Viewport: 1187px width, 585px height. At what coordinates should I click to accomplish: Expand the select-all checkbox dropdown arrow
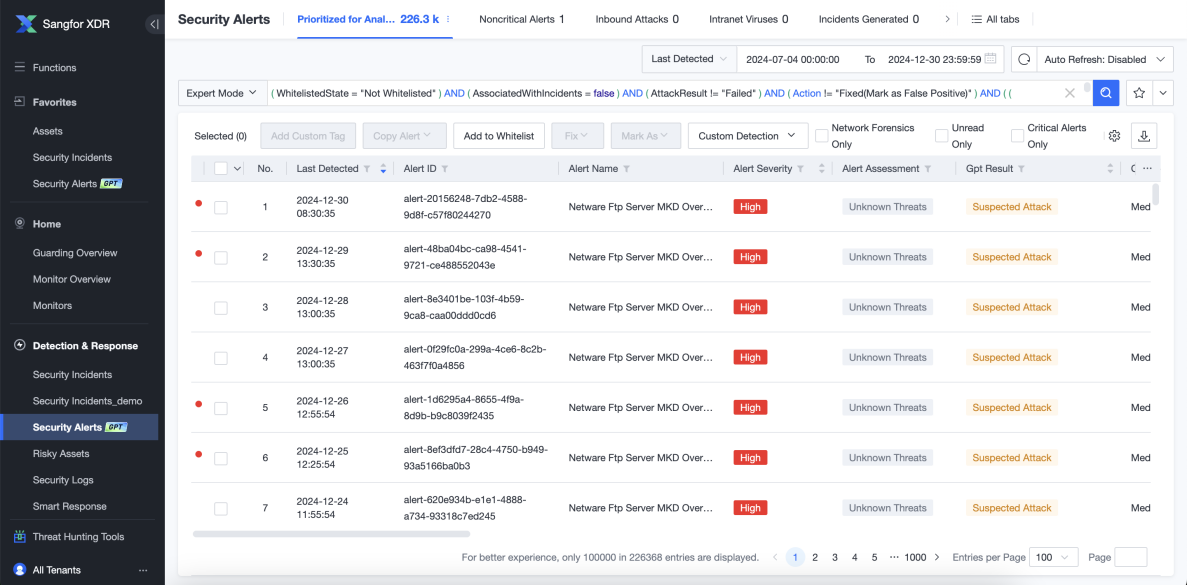tap(238, 169)
